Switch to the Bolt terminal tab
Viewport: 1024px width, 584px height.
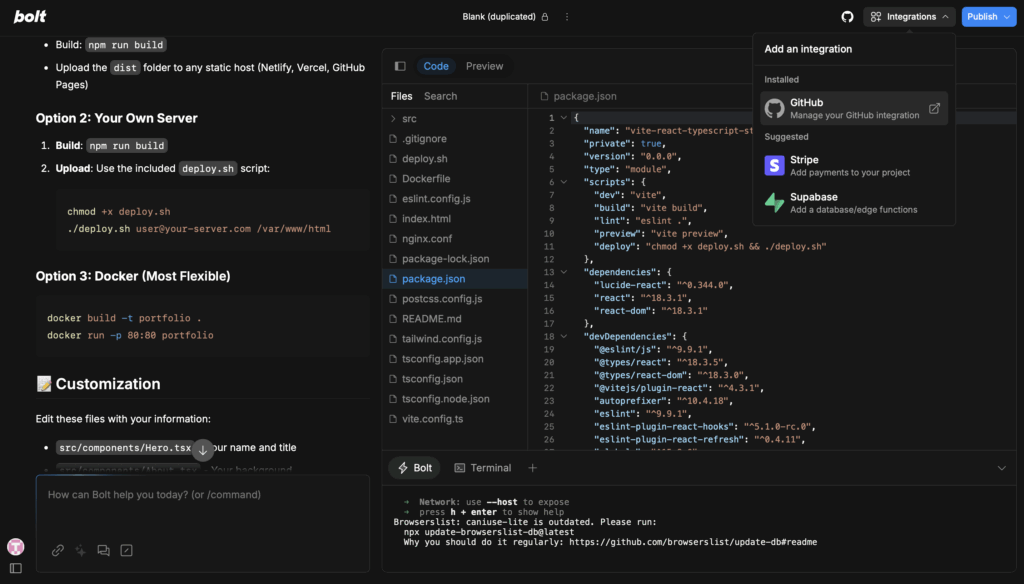point(415,468)
